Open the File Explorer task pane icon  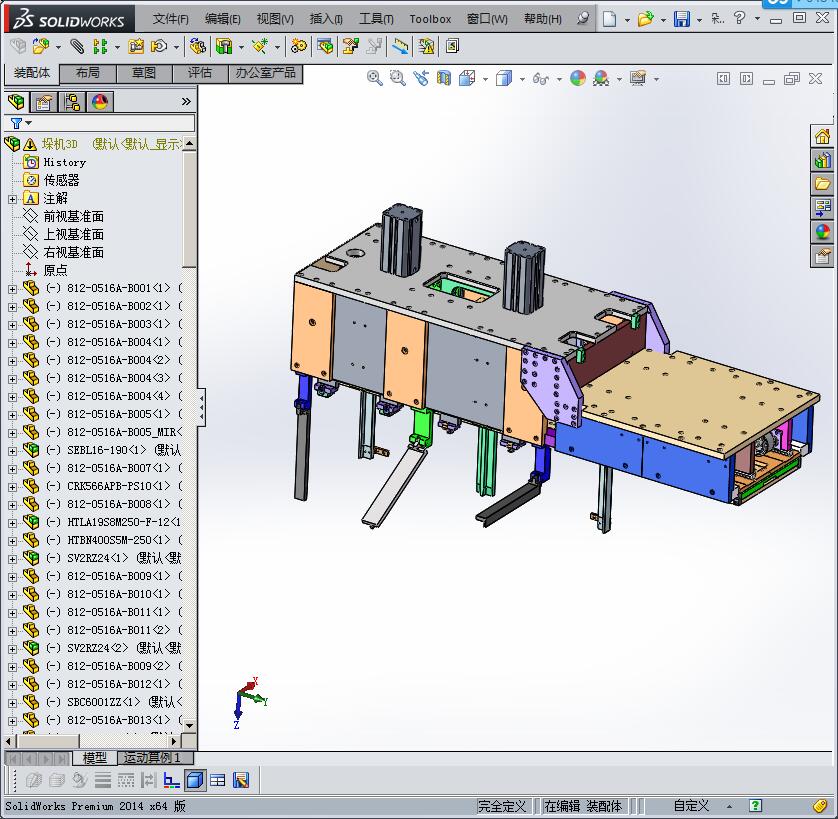[x=822, y=184]
